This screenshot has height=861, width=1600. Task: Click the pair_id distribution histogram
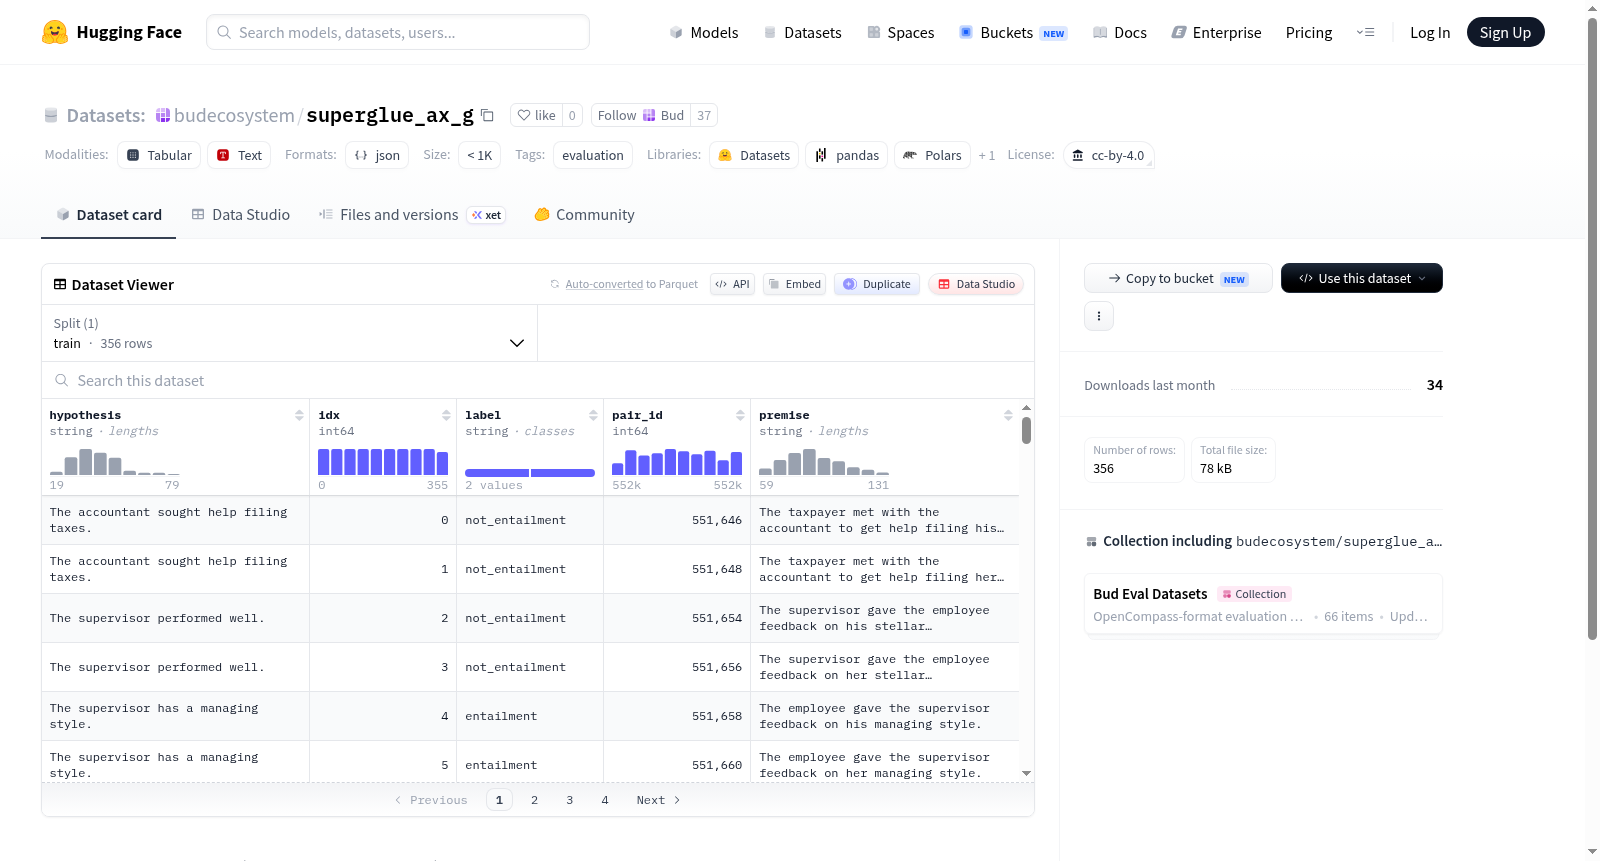point(677,461)
